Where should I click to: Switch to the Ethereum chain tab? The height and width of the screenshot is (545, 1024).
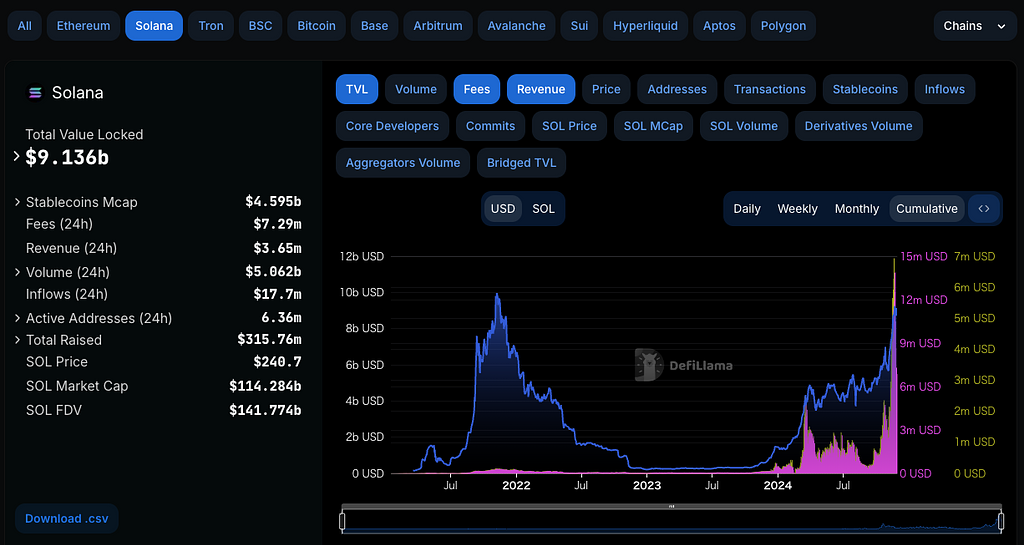[85, 26]
